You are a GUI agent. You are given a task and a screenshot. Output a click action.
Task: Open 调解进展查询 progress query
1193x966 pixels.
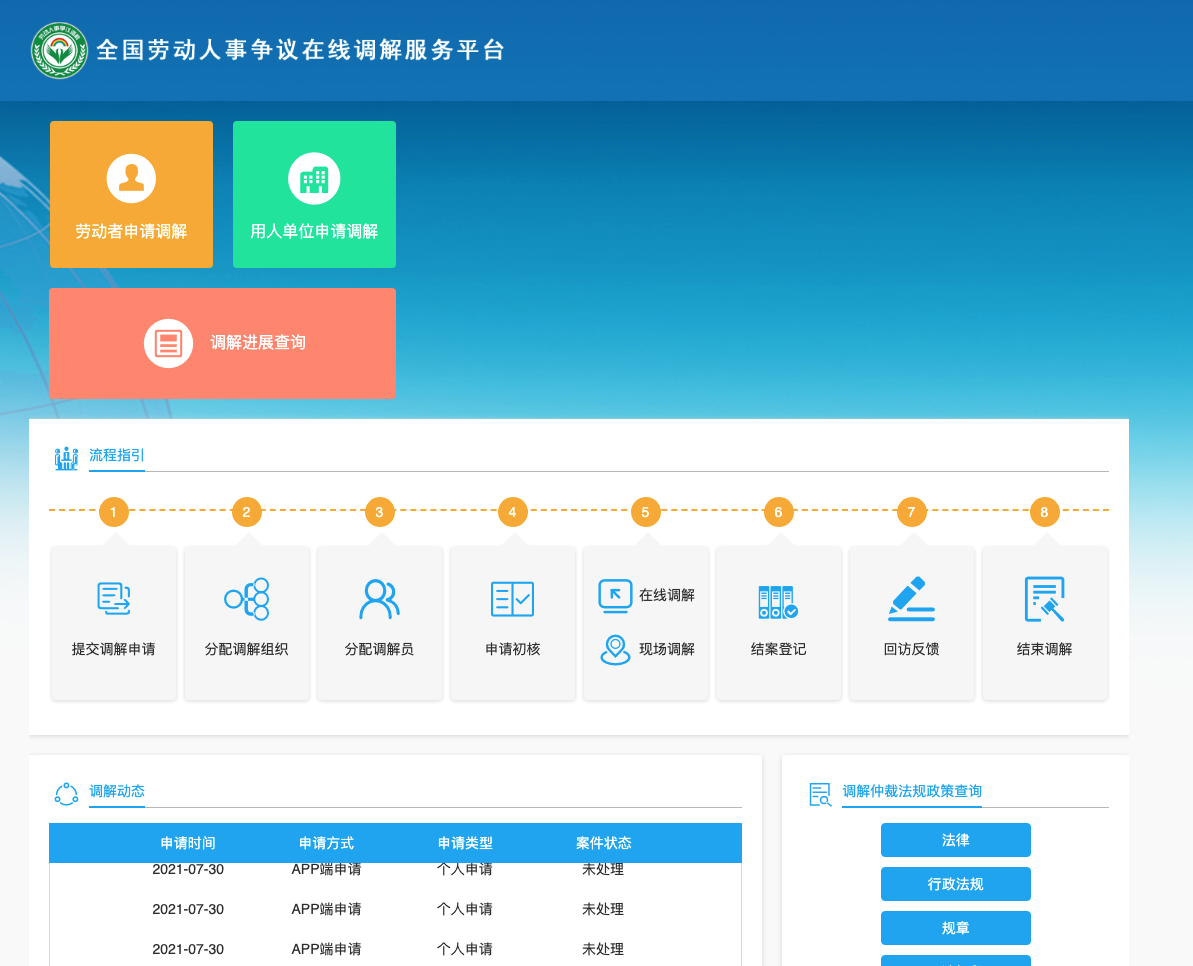[x=222, y=343]
